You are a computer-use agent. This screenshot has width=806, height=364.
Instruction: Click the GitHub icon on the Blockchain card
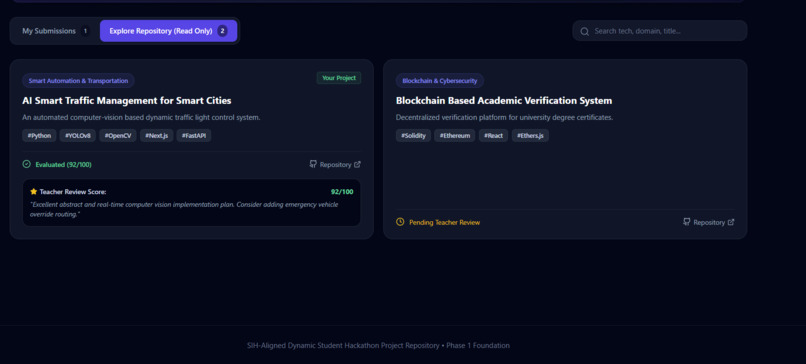point(687,222)
